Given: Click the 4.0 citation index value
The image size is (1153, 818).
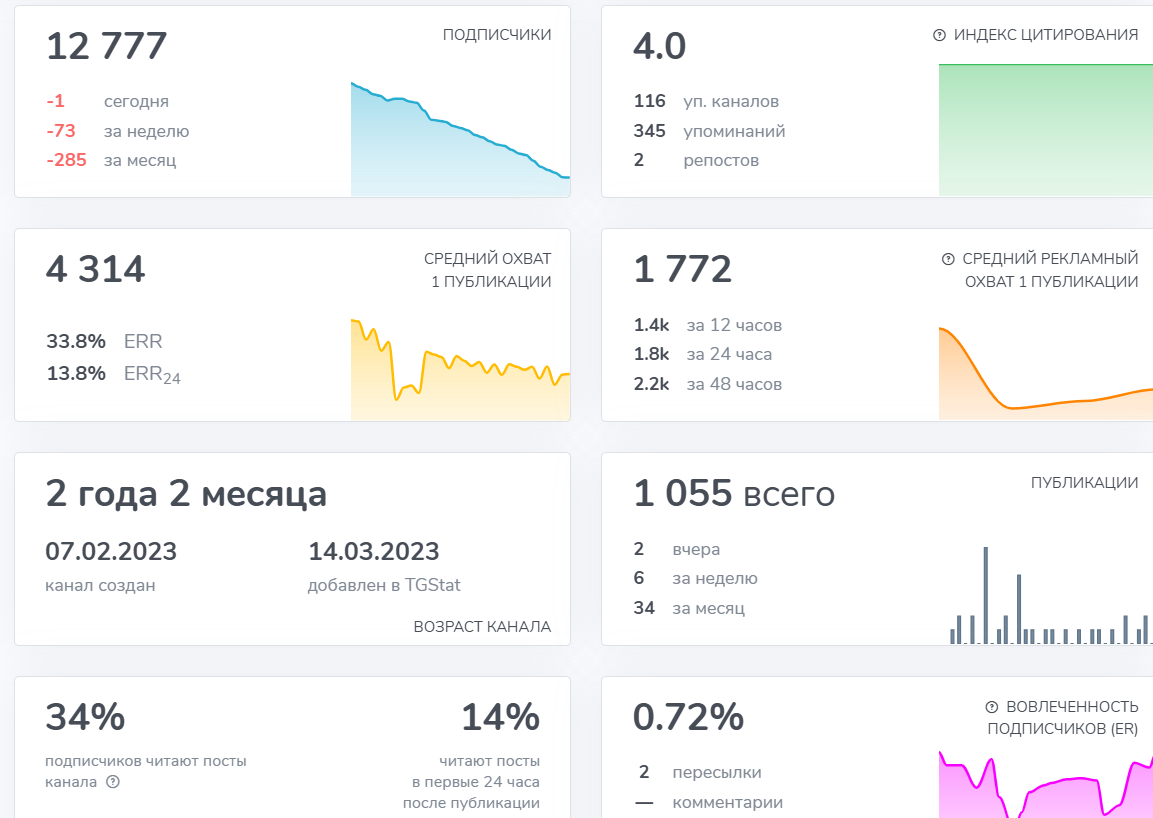Looking at the screenshot, I should pos(660,46).
